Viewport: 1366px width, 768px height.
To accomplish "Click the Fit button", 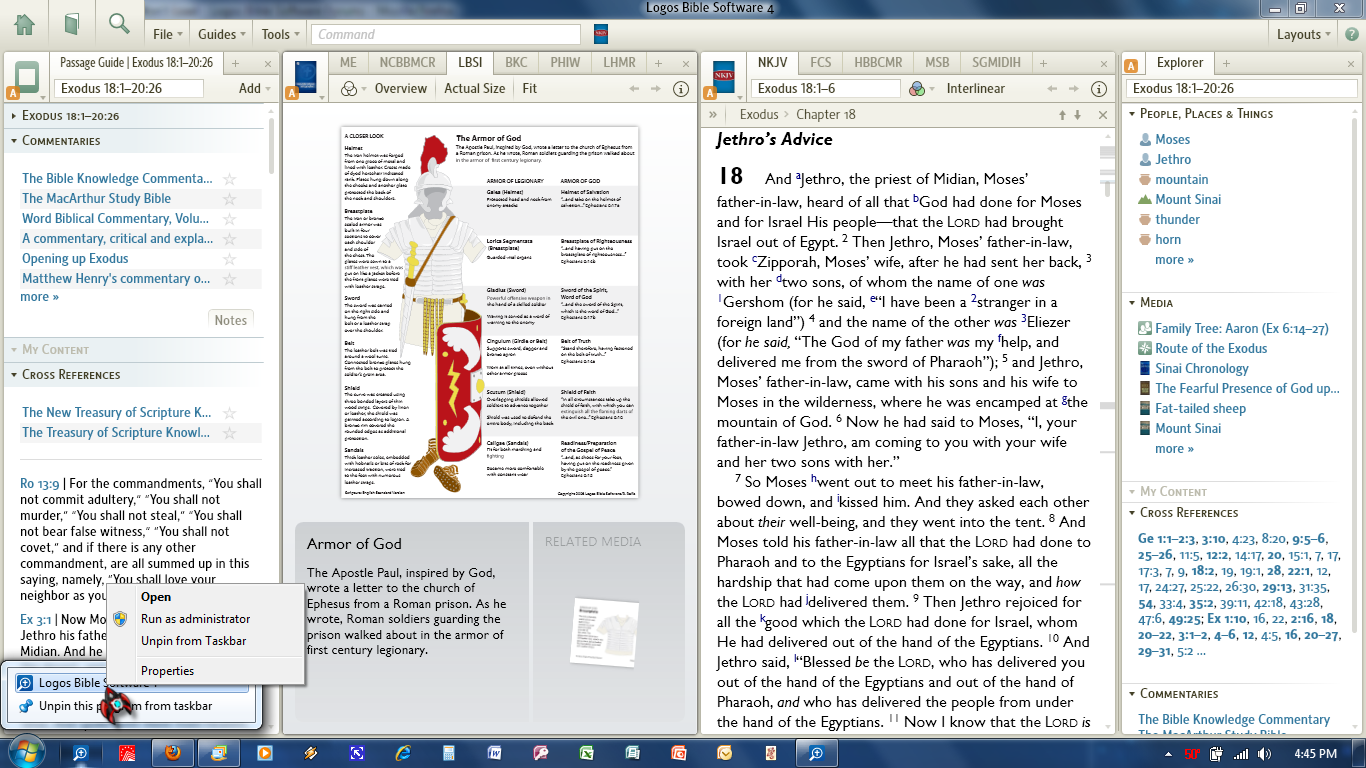I will [x=529, y=88].
